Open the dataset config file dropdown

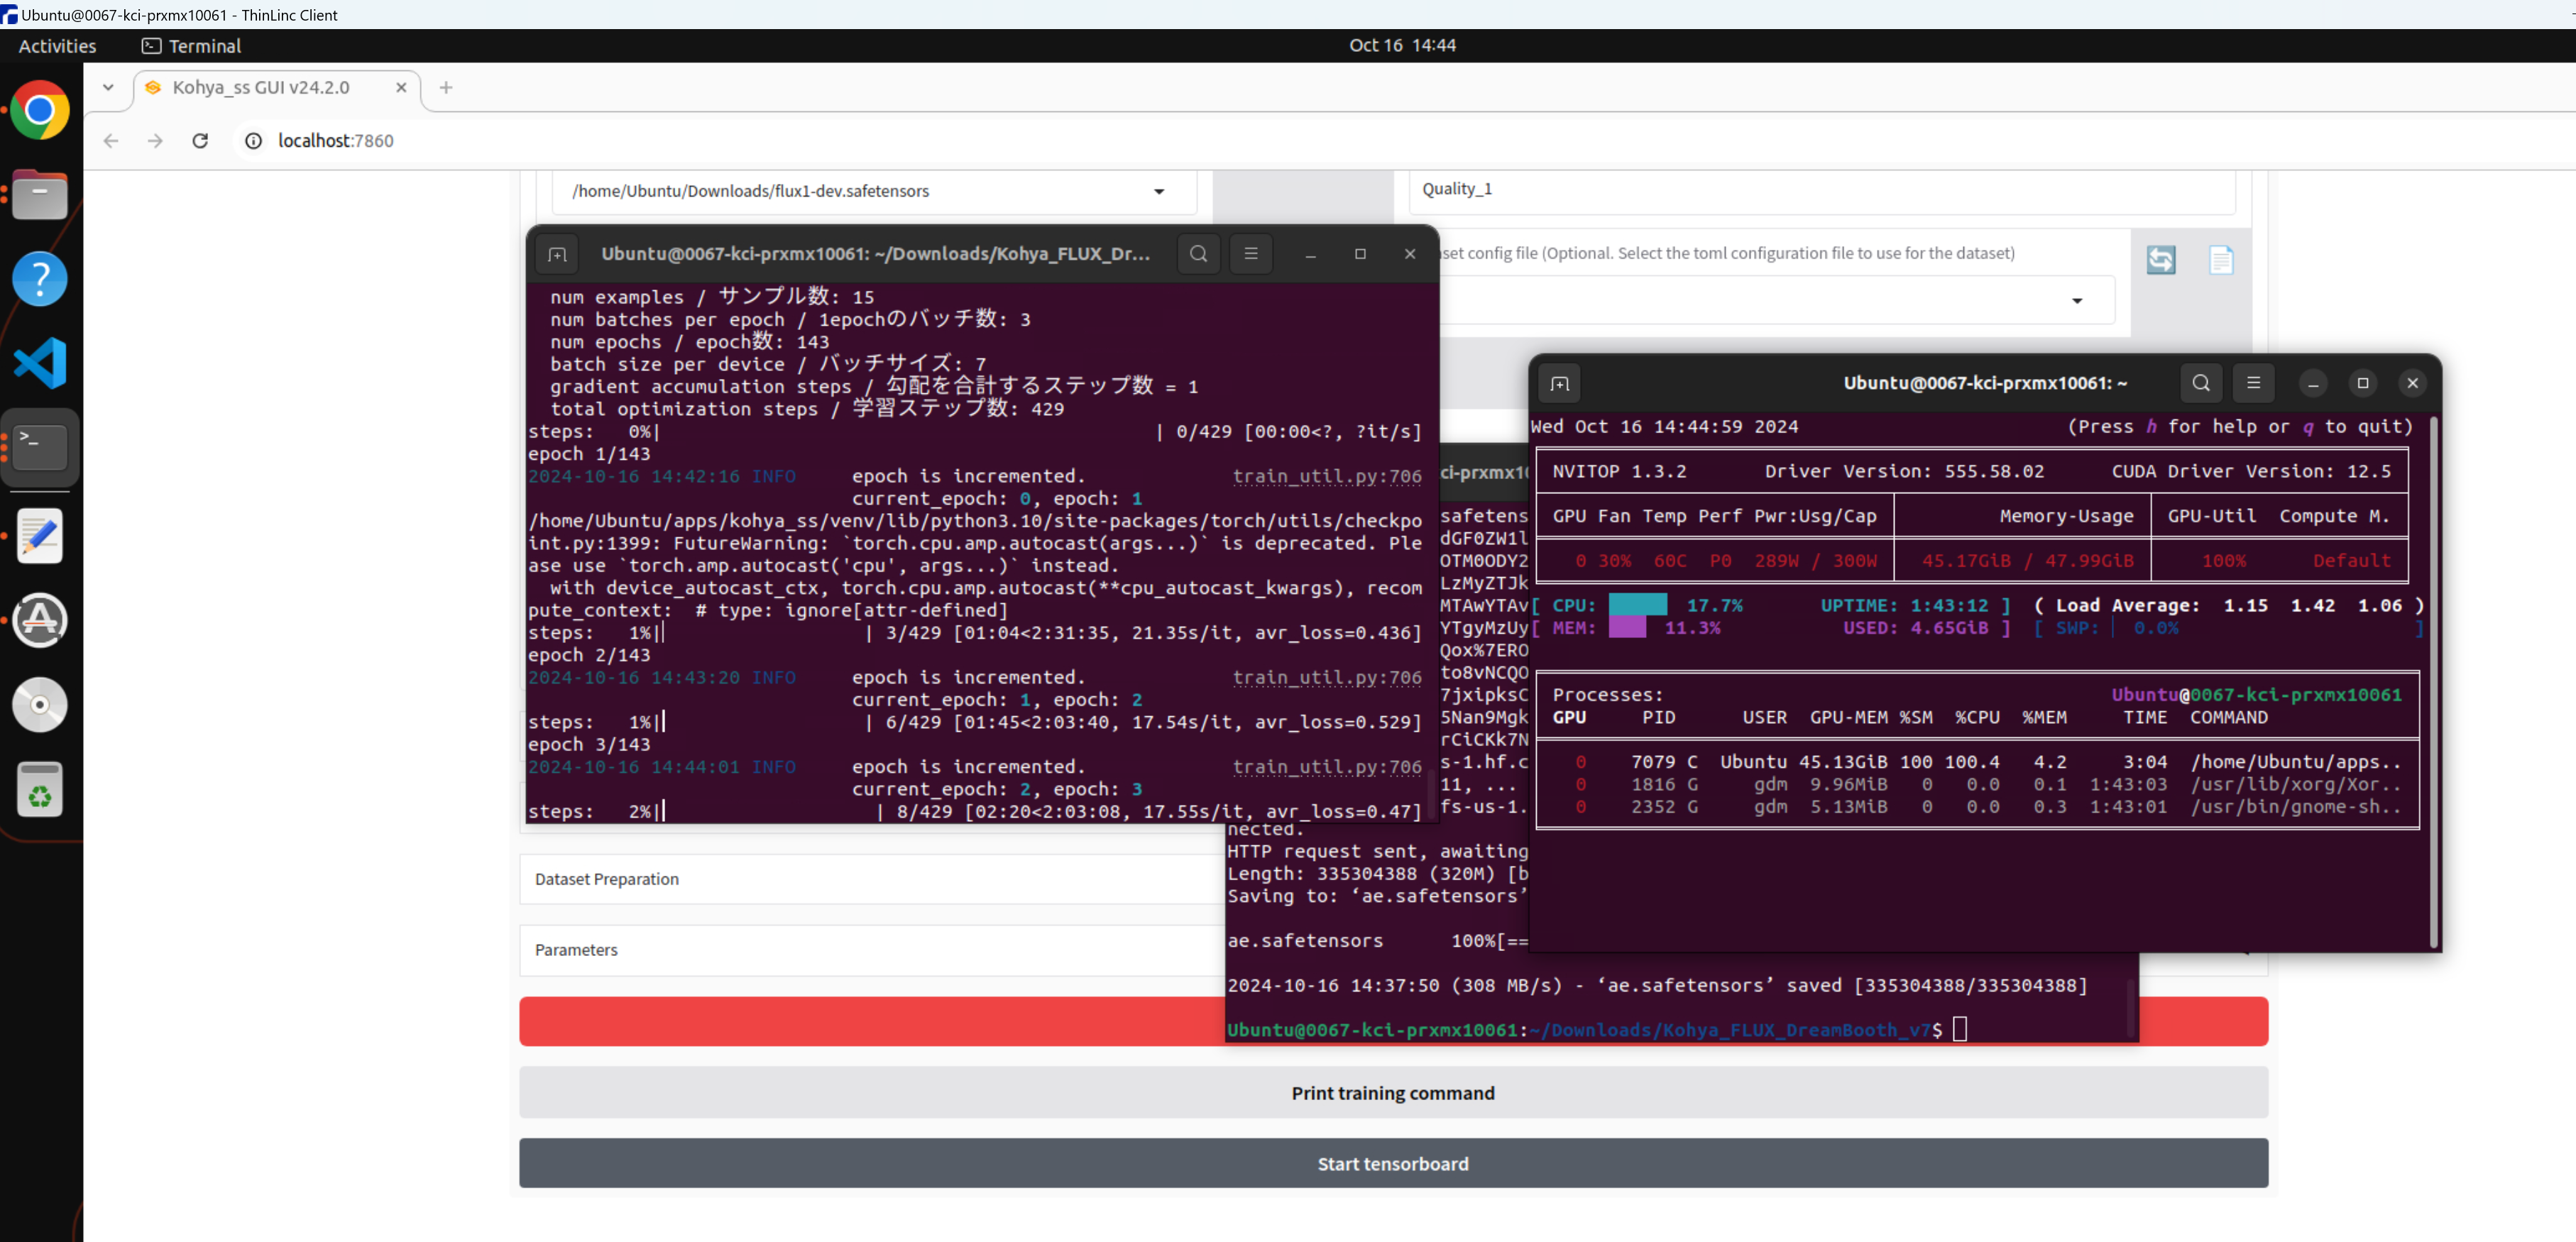pos(2076,301)
